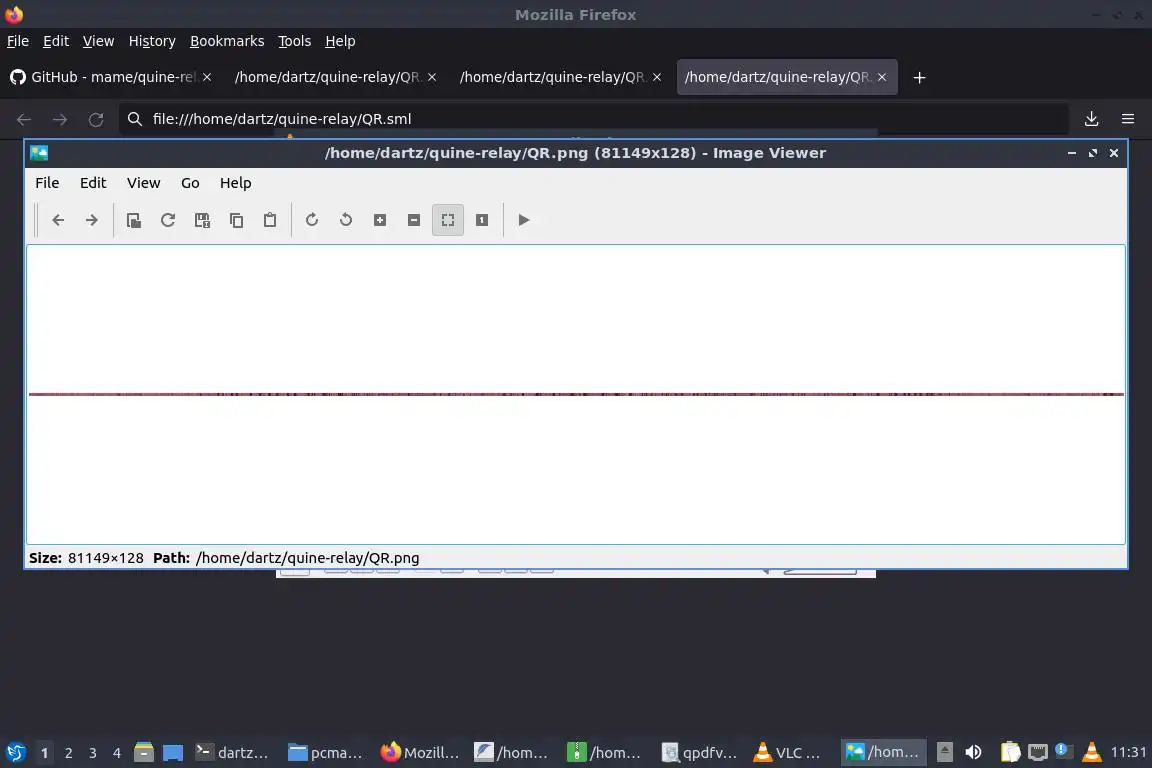Rotate the image counterclockwise

tap(346, 220)
